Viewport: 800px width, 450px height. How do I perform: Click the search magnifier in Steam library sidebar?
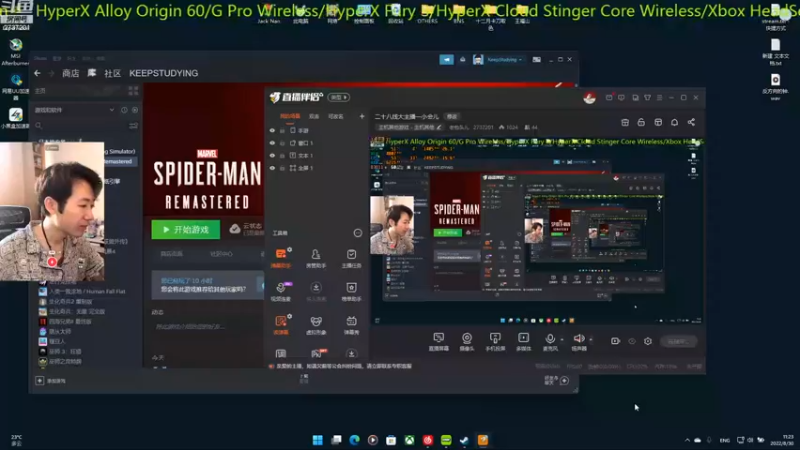tap(39, 126)
